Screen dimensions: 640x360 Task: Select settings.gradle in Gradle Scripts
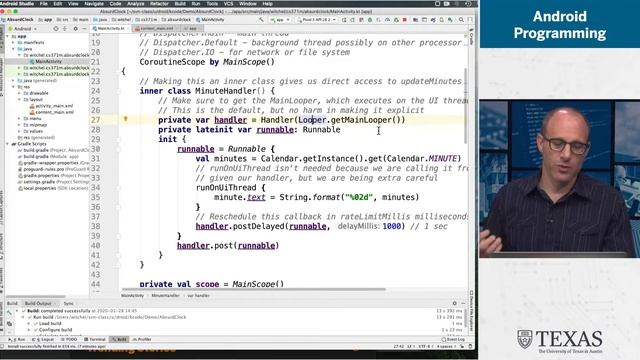pyautogui.click(x=38, y=182)
